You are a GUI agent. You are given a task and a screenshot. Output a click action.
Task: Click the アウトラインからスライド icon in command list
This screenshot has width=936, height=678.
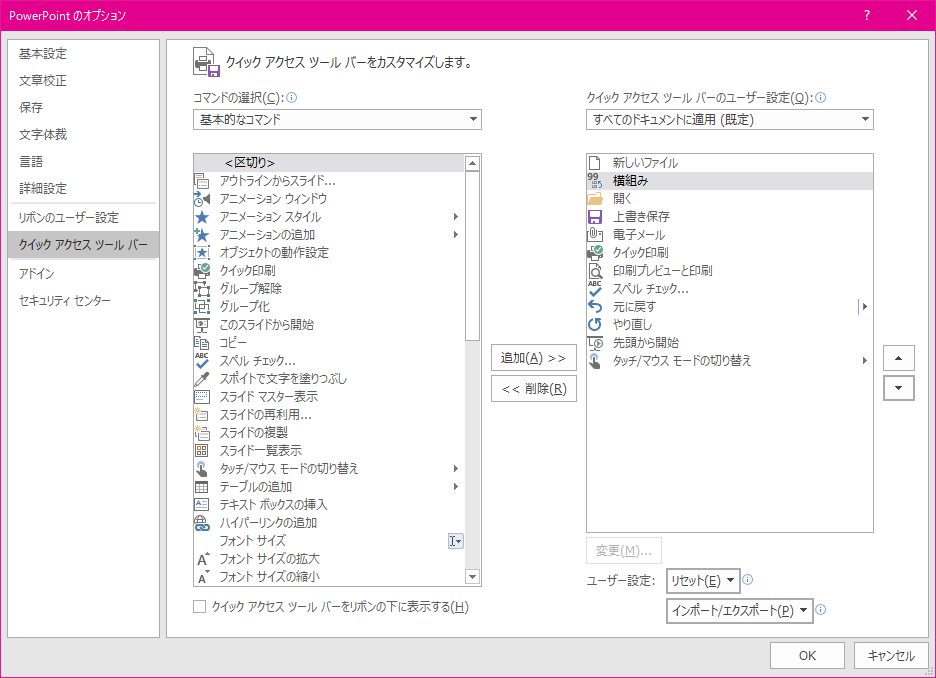tap(202, 181)
